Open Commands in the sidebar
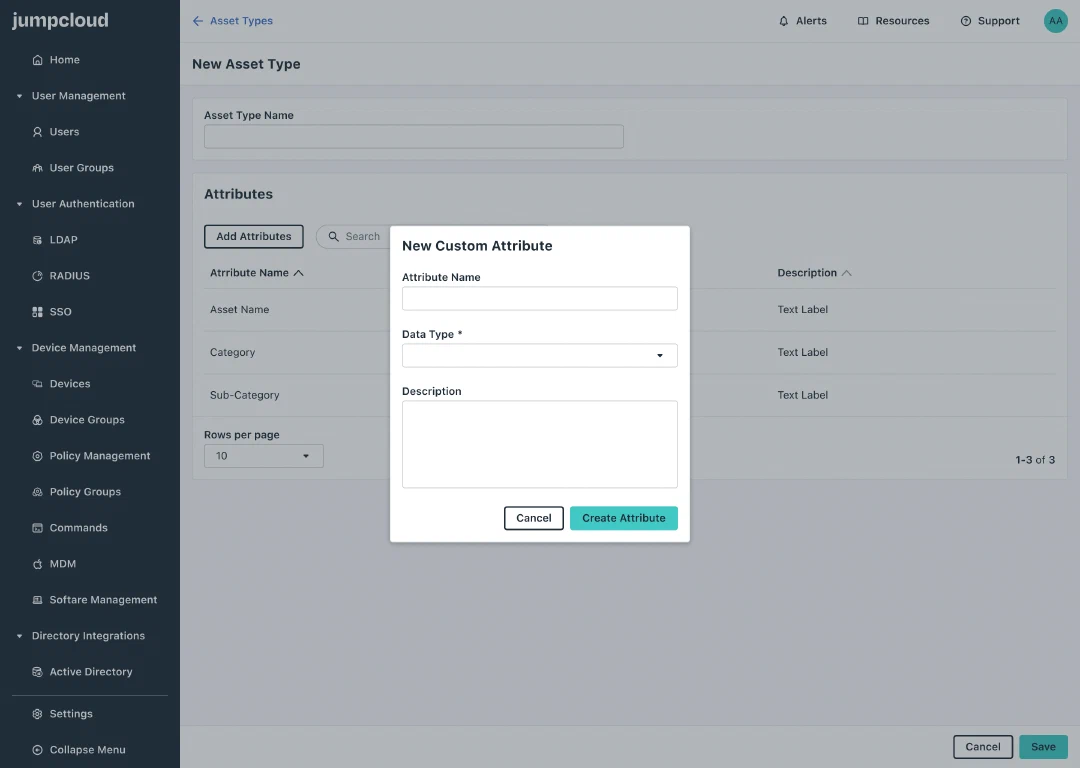This screenshot has width=1080, height=768. [x=79, y=528]
